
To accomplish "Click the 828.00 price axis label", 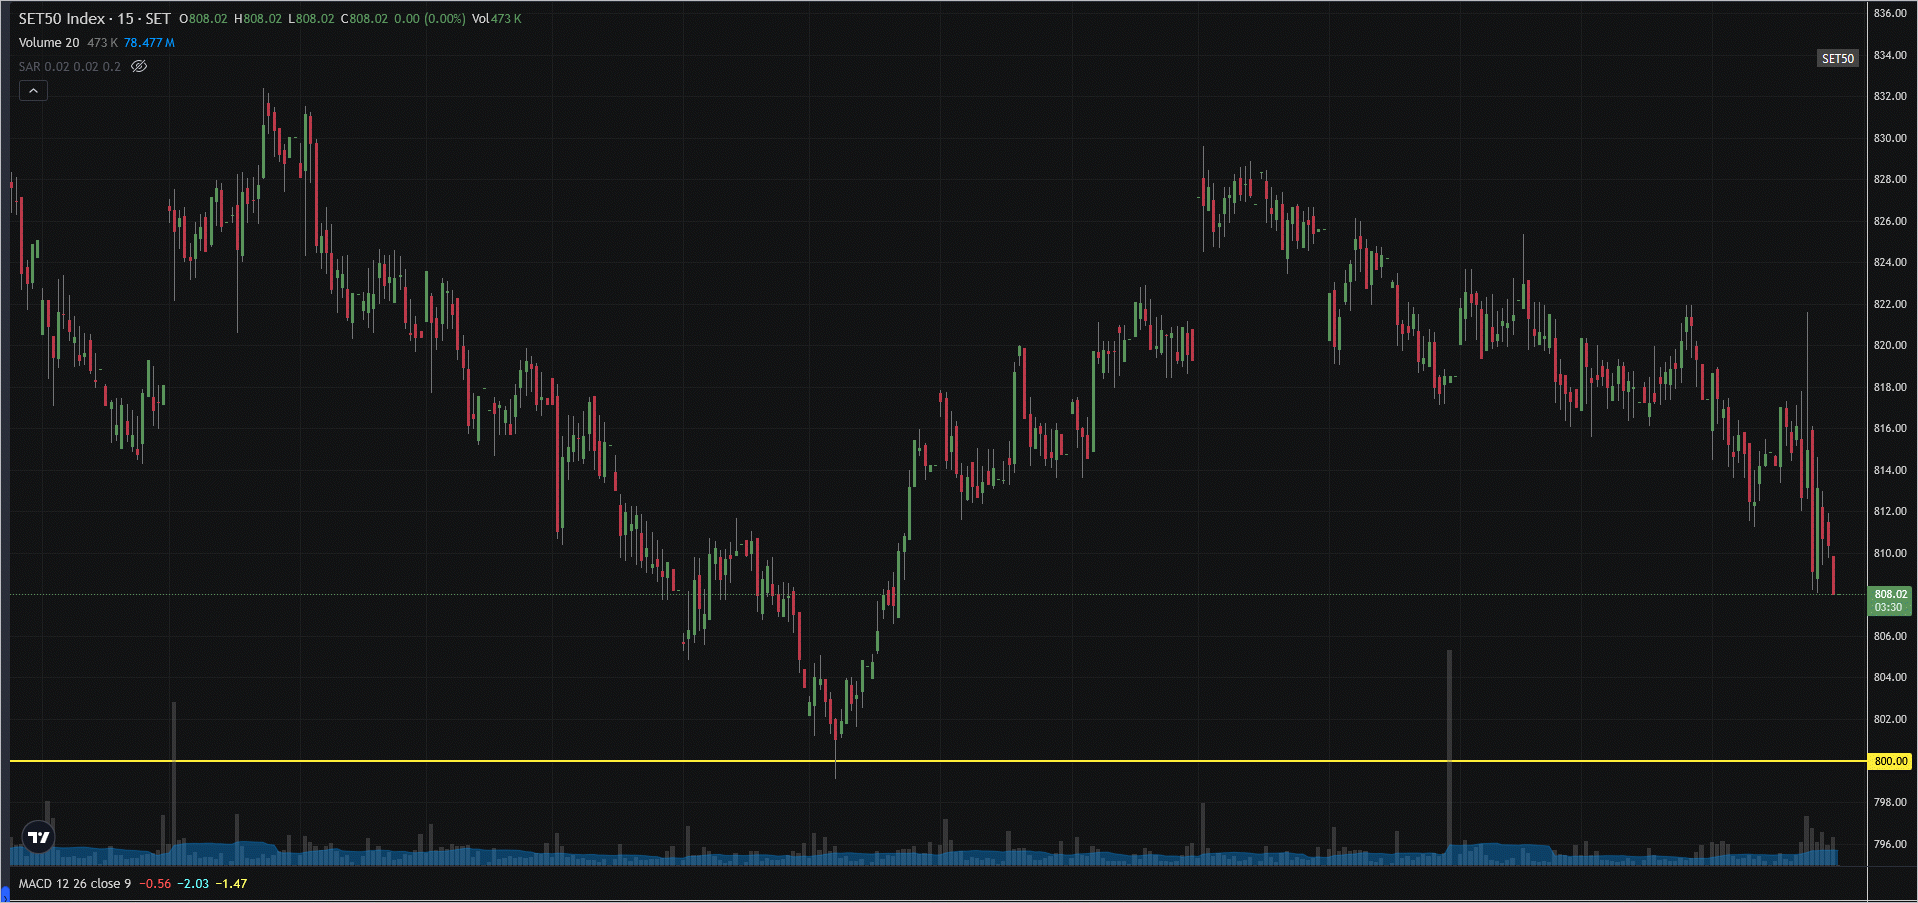I will [x=1890, y=180].
